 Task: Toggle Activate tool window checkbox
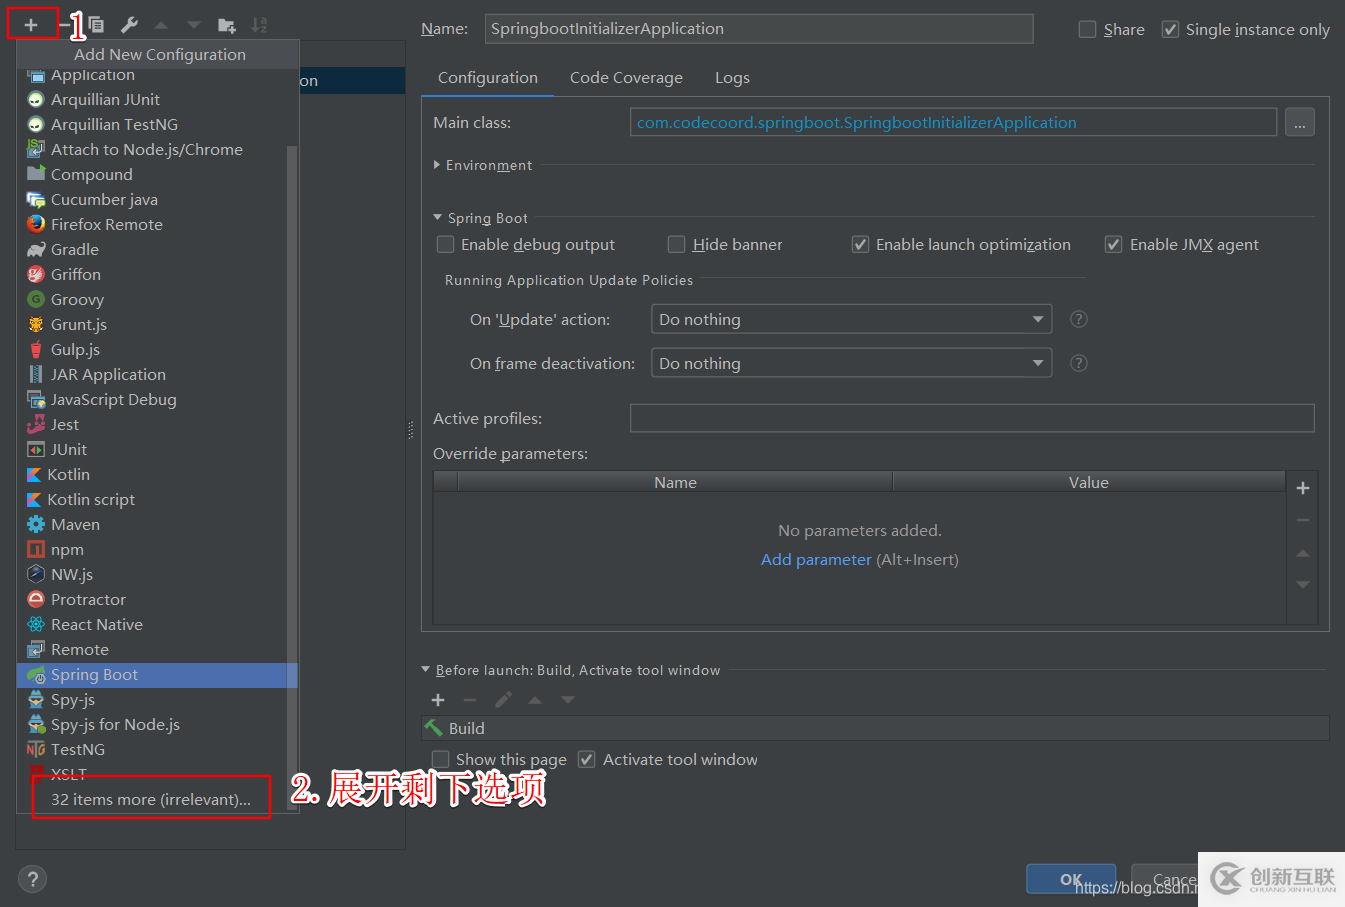click(x=587, y=759)
